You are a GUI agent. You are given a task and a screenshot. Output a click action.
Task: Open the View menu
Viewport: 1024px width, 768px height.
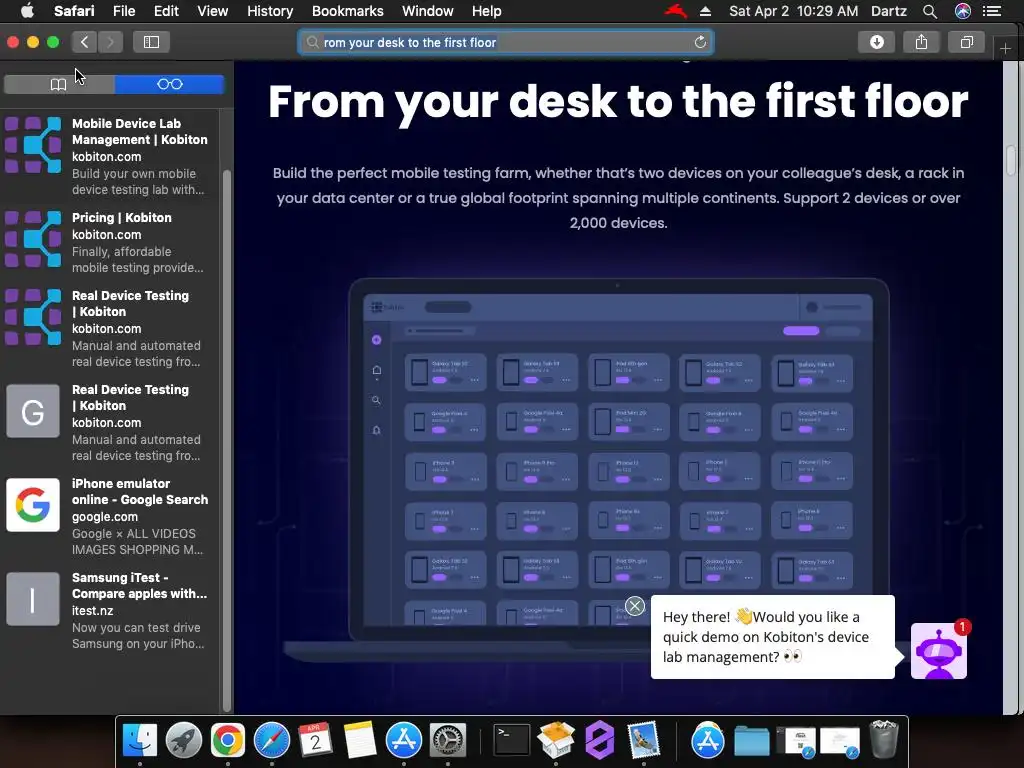click(213, 11)
